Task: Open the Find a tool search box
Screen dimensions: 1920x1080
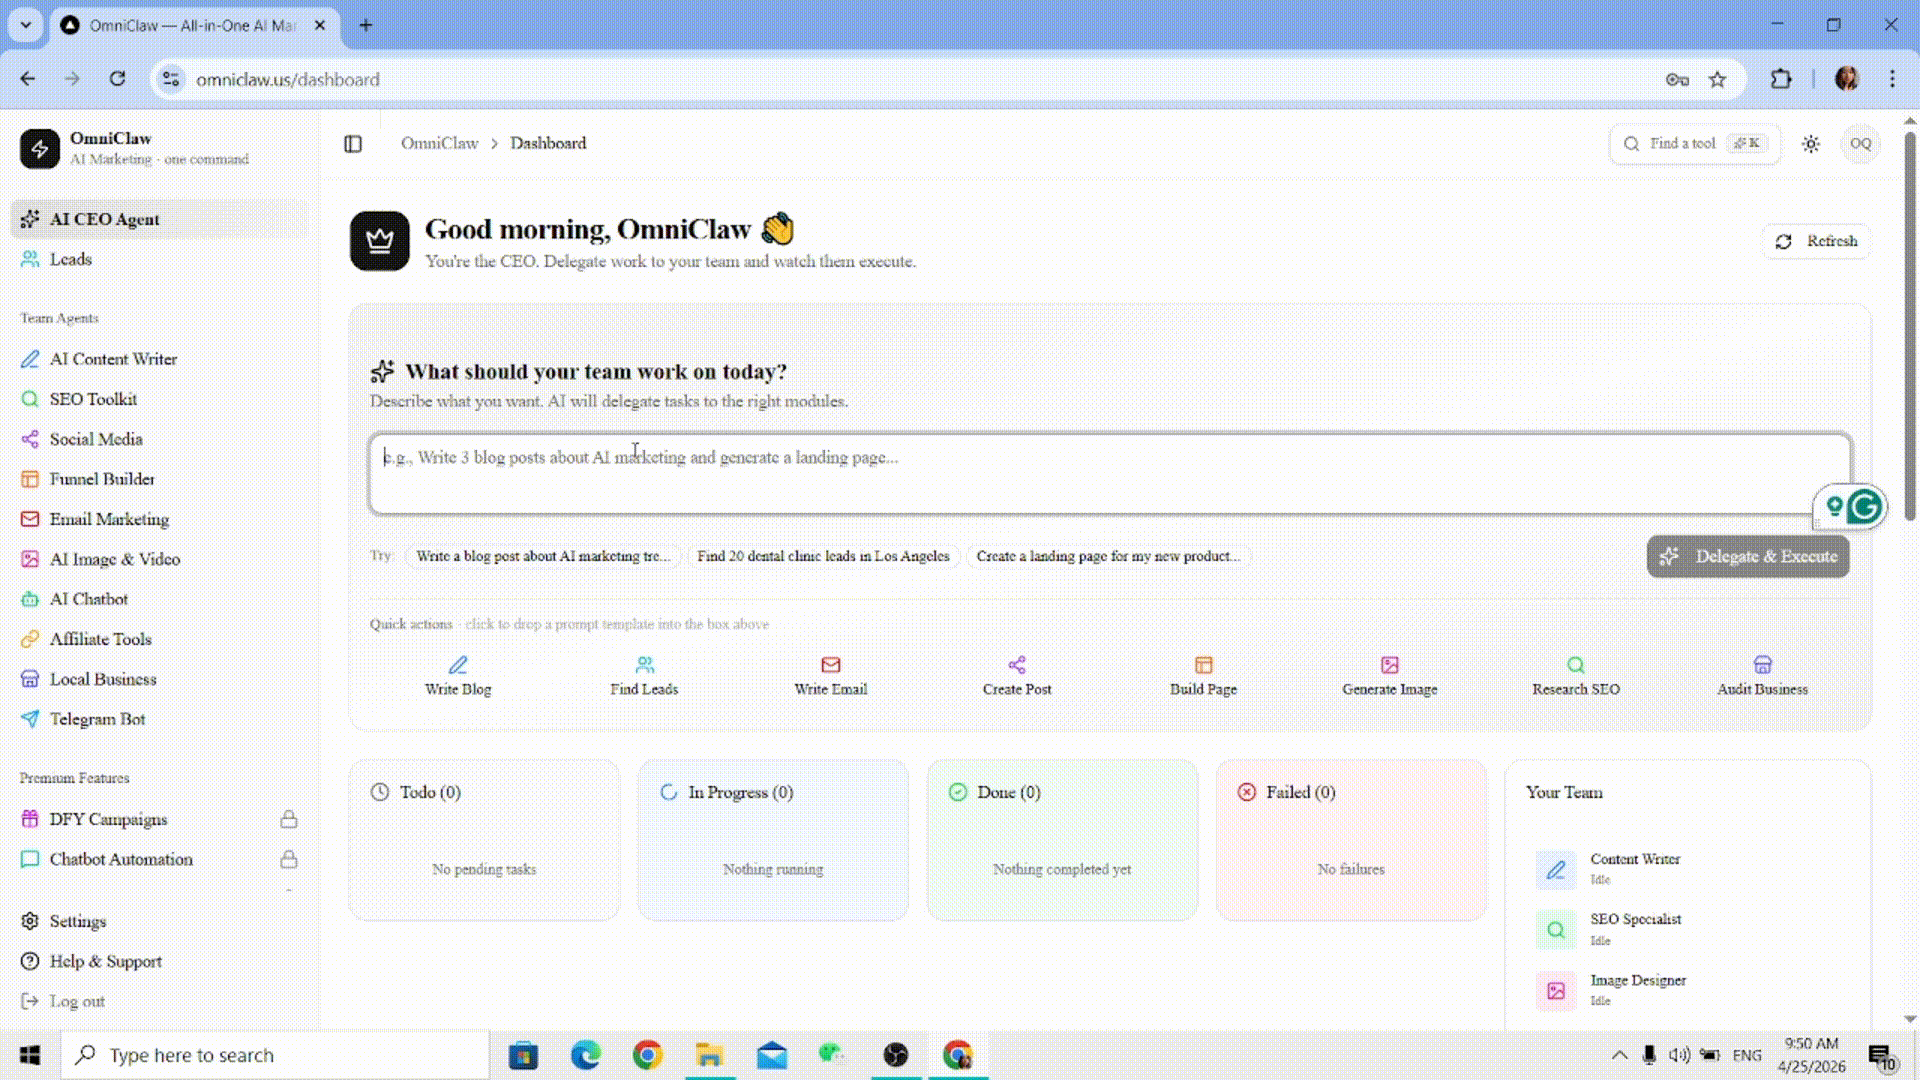Action: click(x=1695, y=144)
